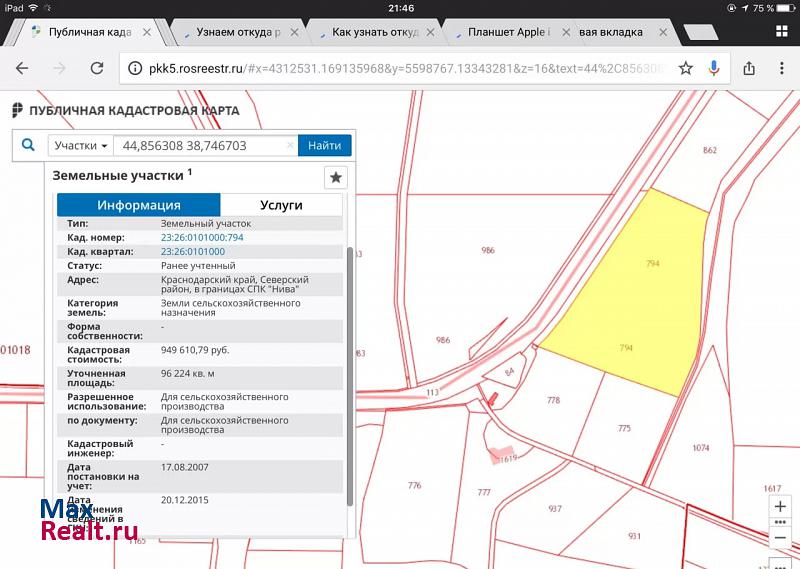Screen dimensions: 800x569
Task: Add parcel to favorites with star button
Action: (x=336, y=177)
